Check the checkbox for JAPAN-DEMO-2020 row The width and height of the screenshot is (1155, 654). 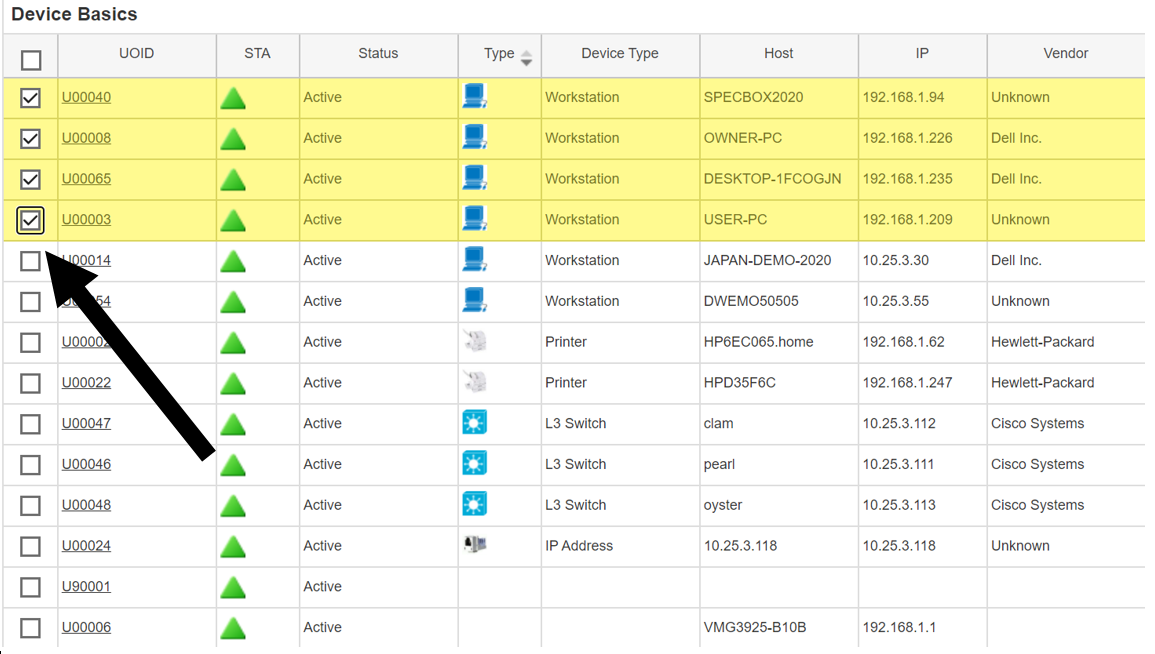(30, 261)
